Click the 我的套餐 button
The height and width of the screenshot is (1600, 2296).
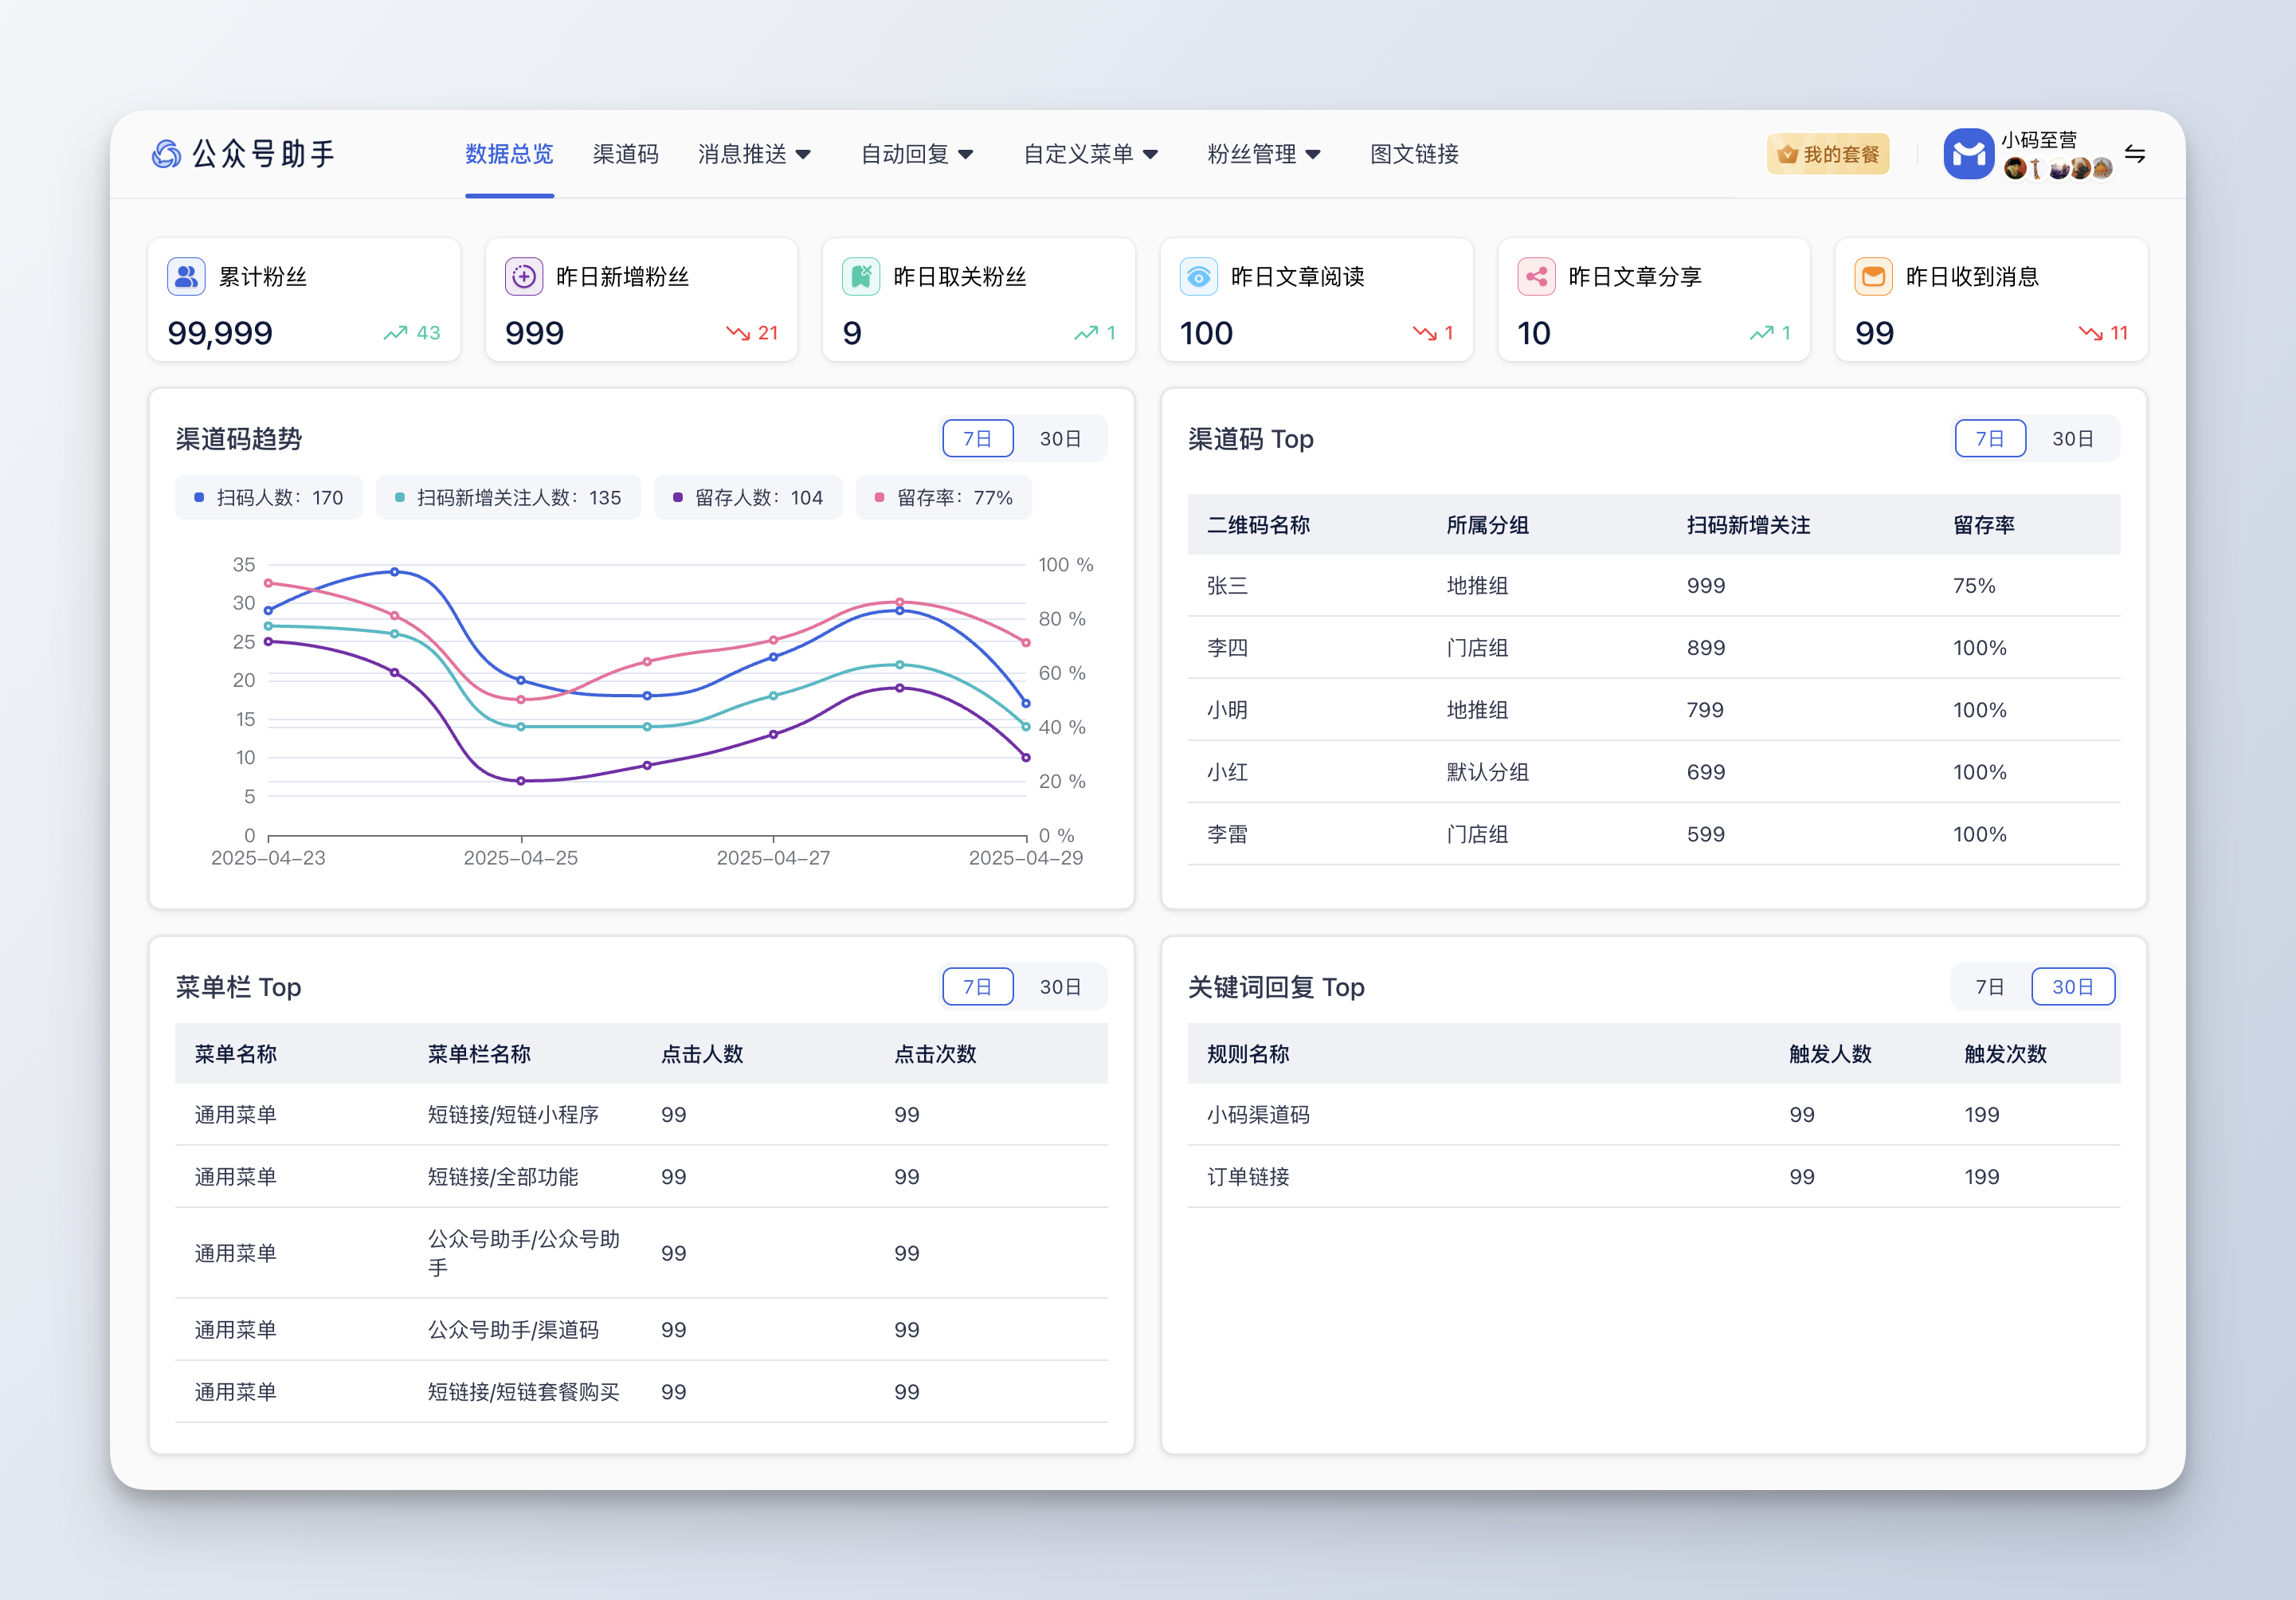coord(1828,154)
